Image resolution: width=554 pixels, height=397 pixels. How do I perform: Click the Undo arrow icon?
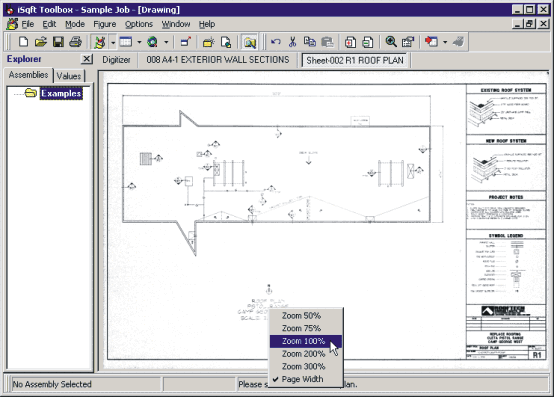coord(276,42)
